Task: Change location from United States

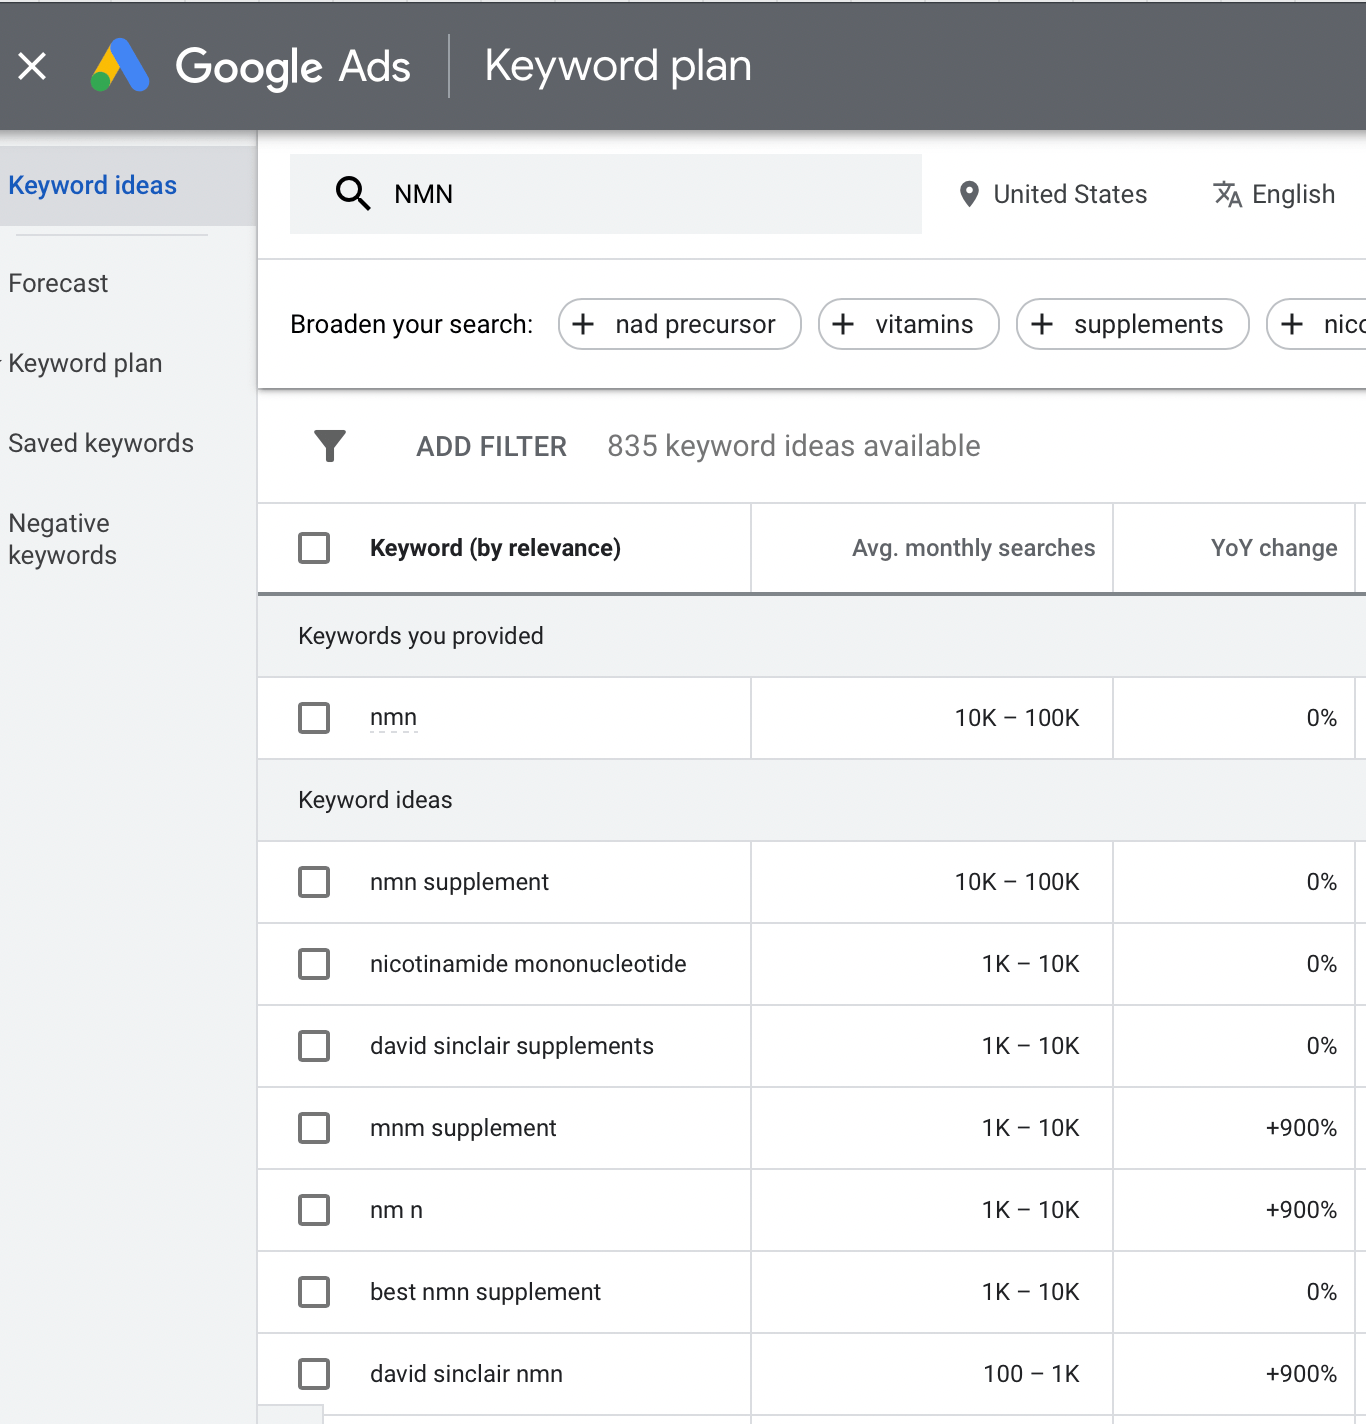Action: point(1052,194)
